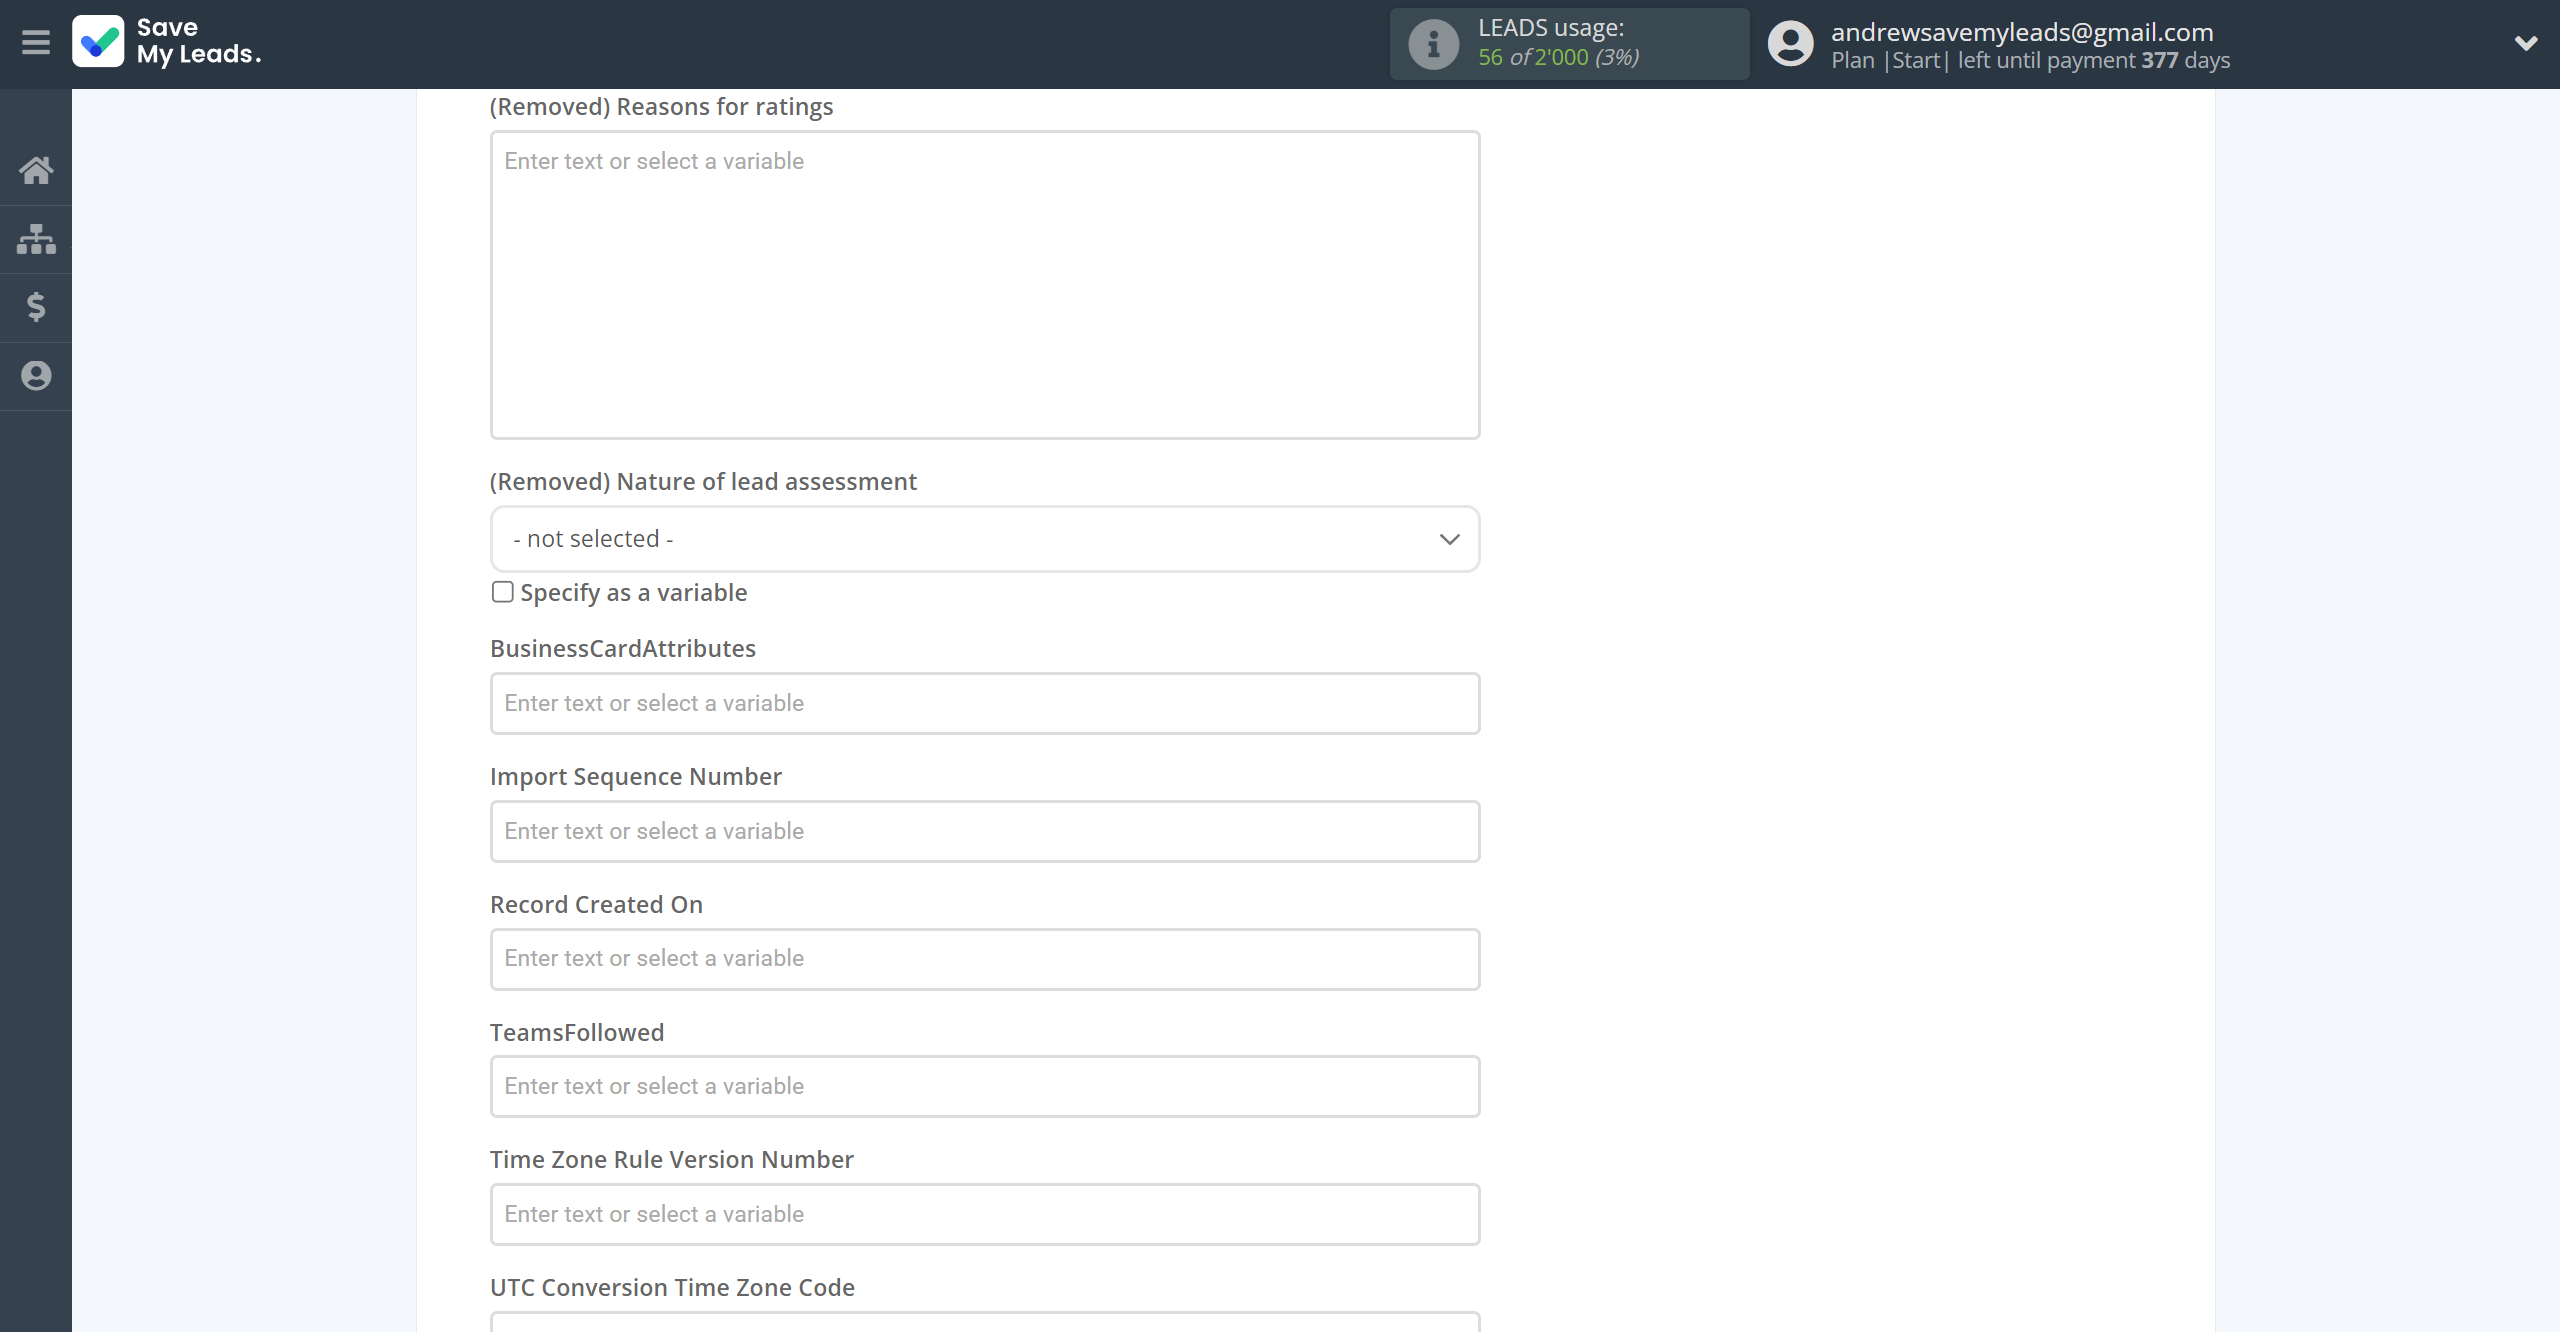This screenshot has width=2560, height=1332.
Task: Click the account/profile icon in sidebar
Action: pyautogui.click(x=36, y=376)
